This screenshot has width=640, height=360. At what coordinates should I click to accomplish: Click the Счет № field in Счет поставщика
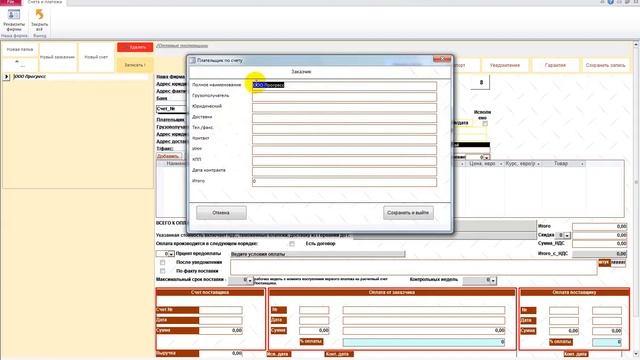tap(220, 310)
